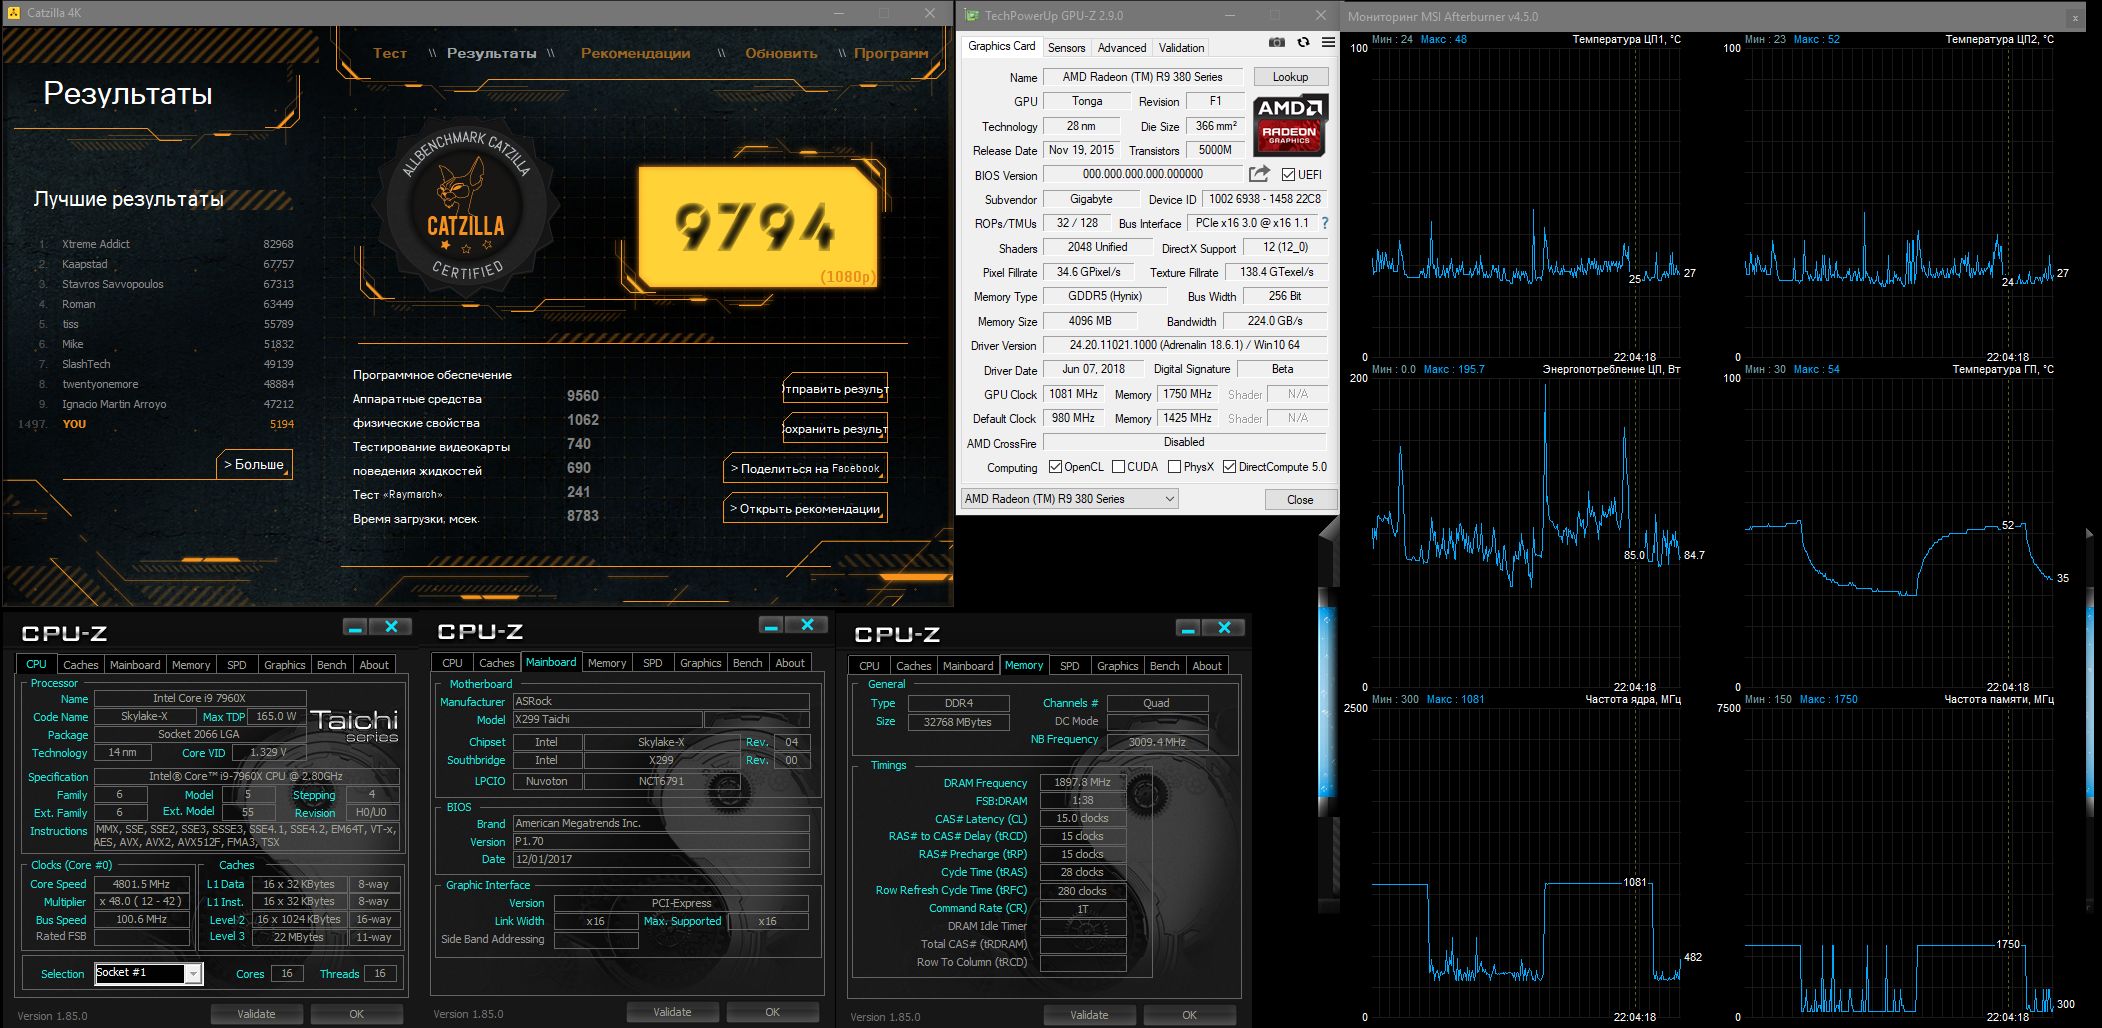Click the Bus Interface question mark icon
The image size is (2102, 1028).
1325,223
